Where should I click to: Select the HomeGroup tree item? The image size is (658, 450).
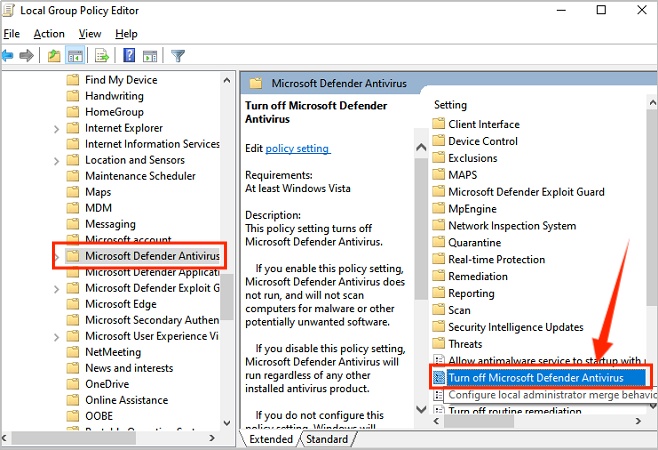click(114, 112)
